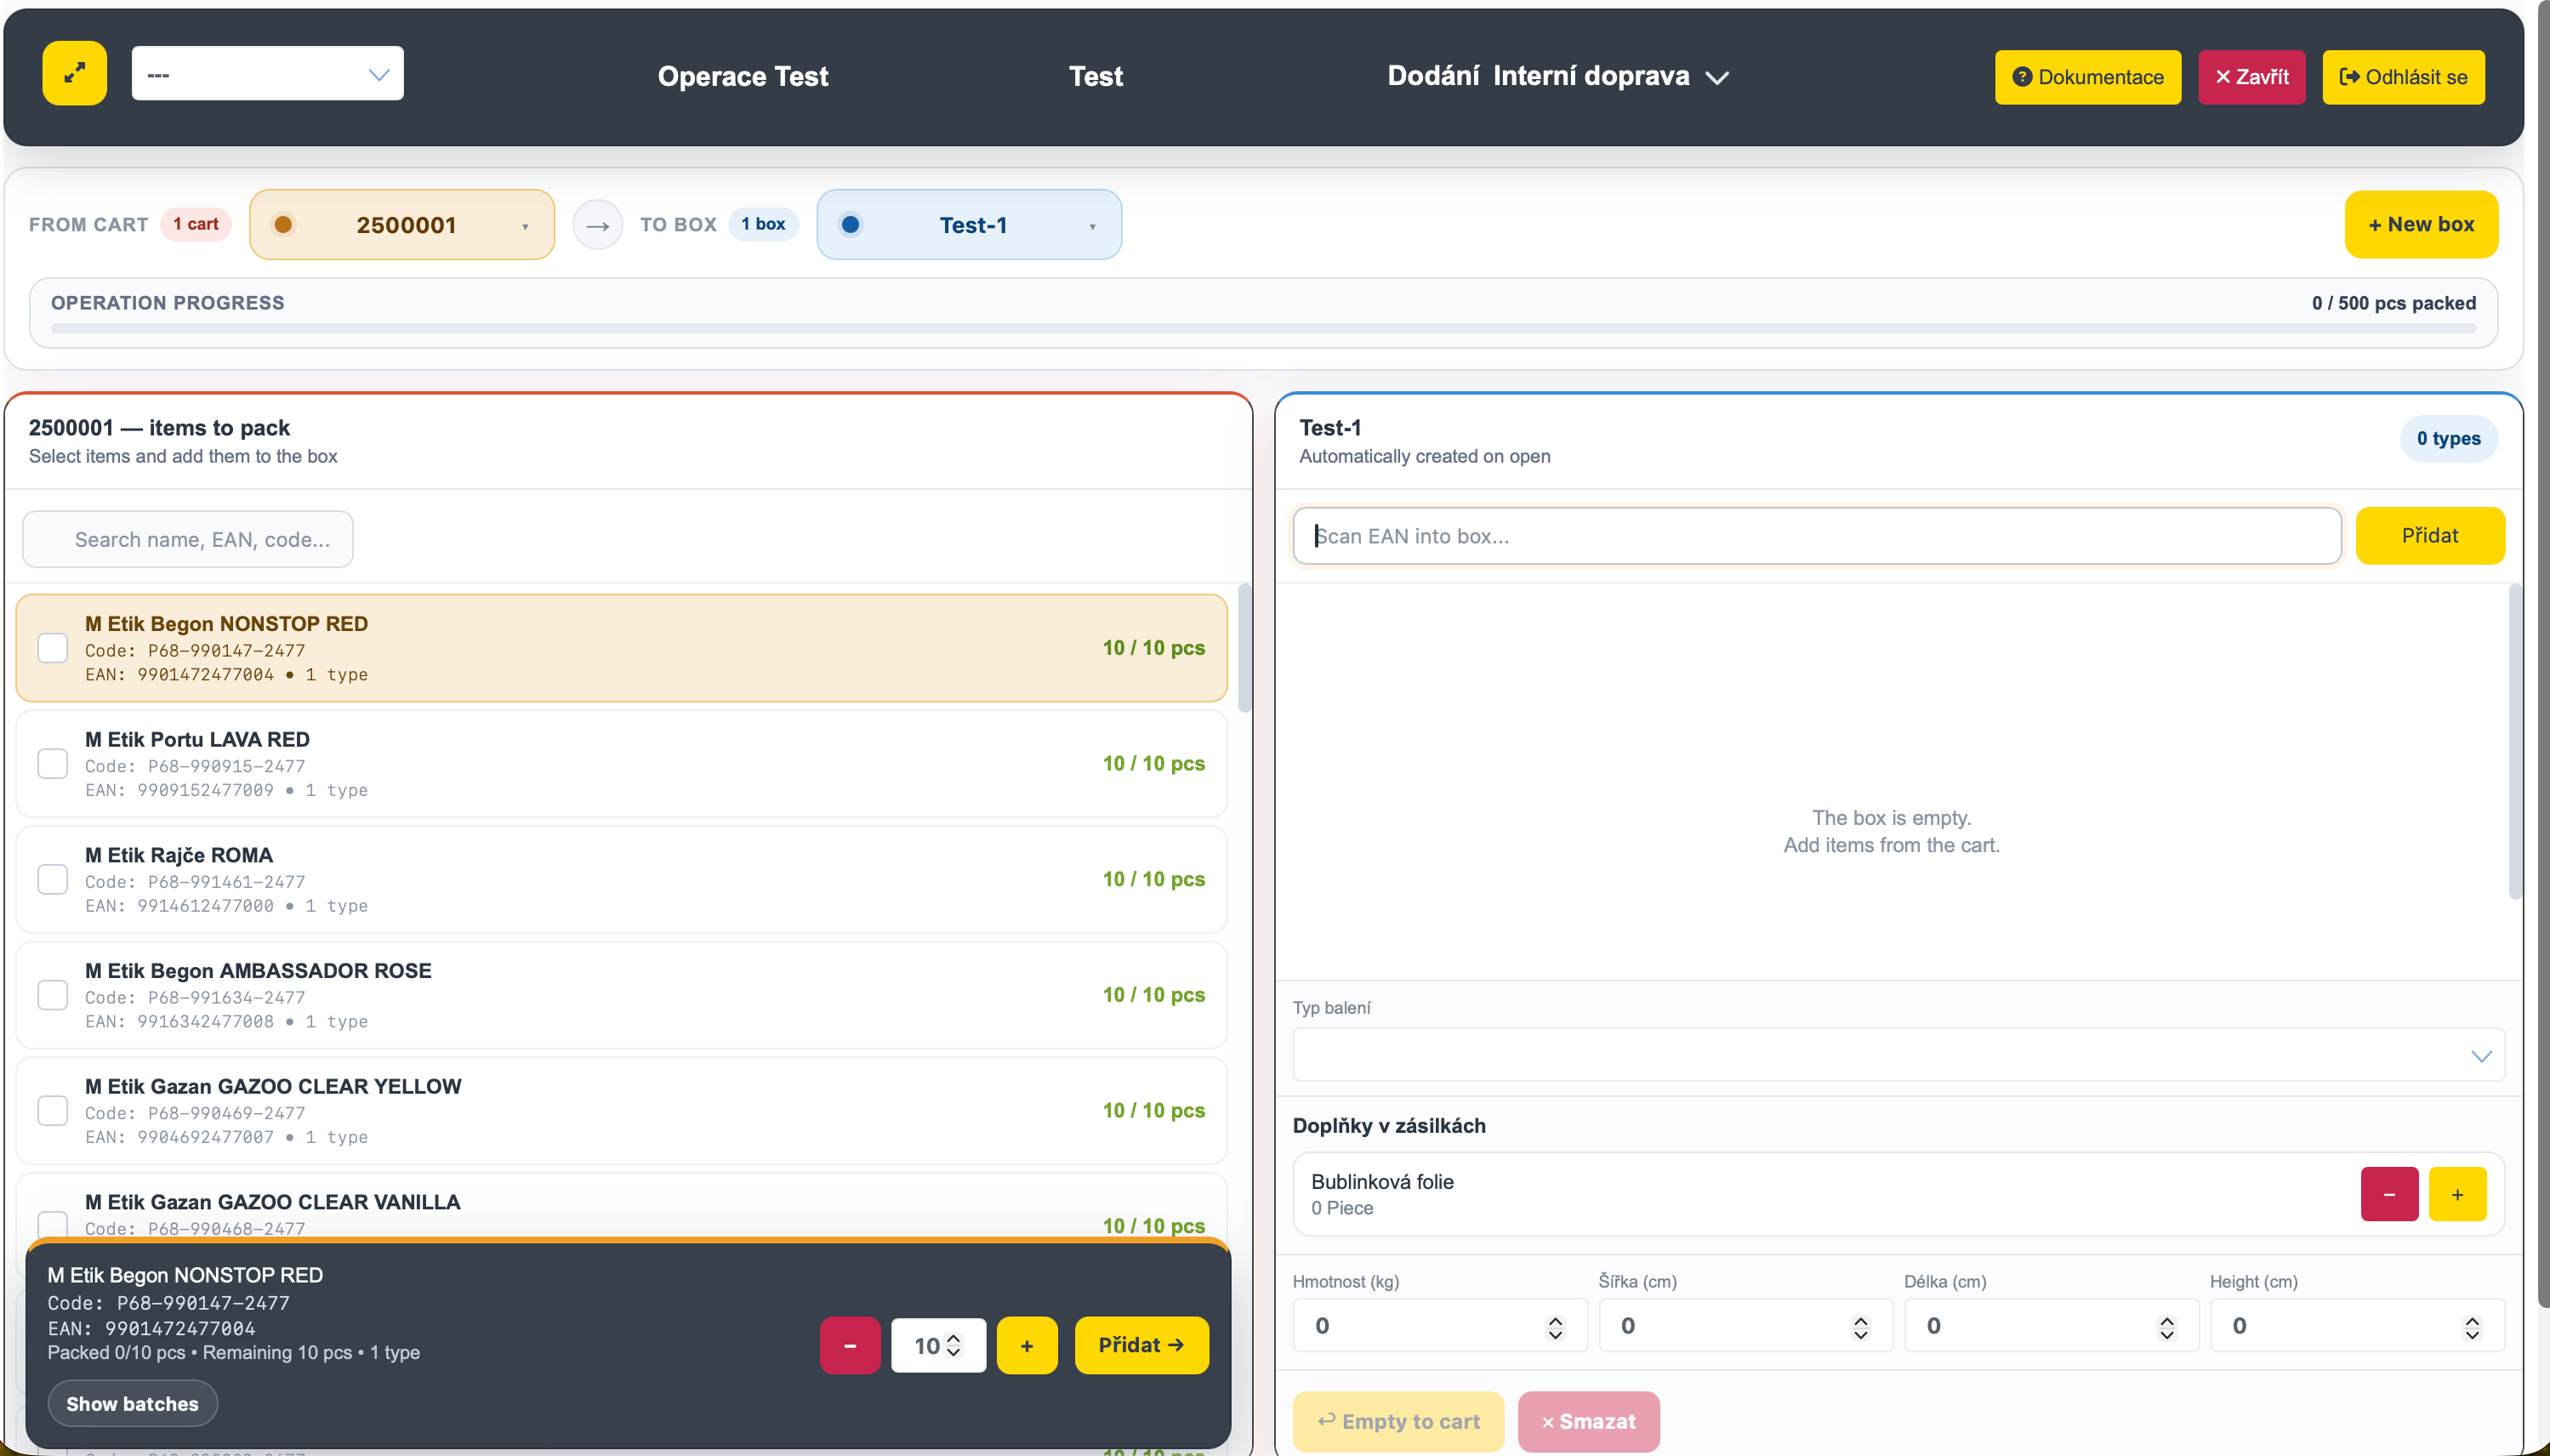
Task: Click Odhlásit se to log out
Action: click(2403, 77)
